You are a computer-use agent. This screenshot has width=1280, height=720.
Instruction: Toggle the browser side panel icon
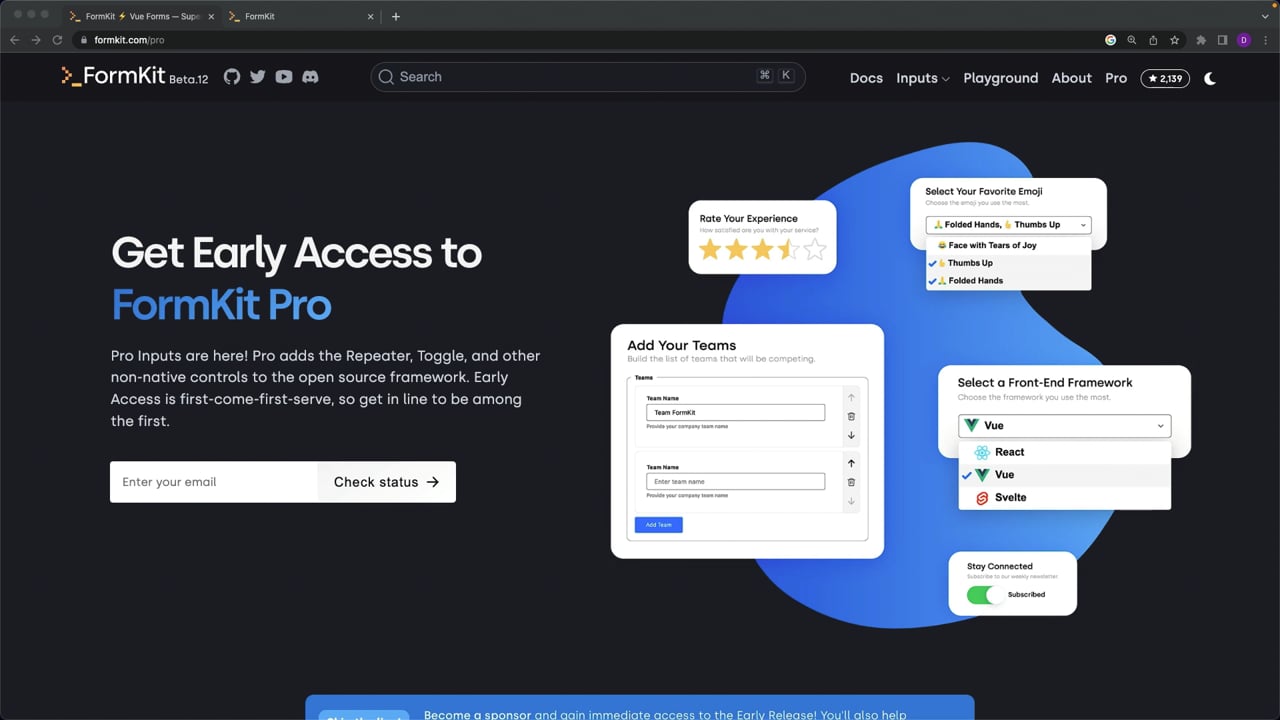coord(1222,40)
